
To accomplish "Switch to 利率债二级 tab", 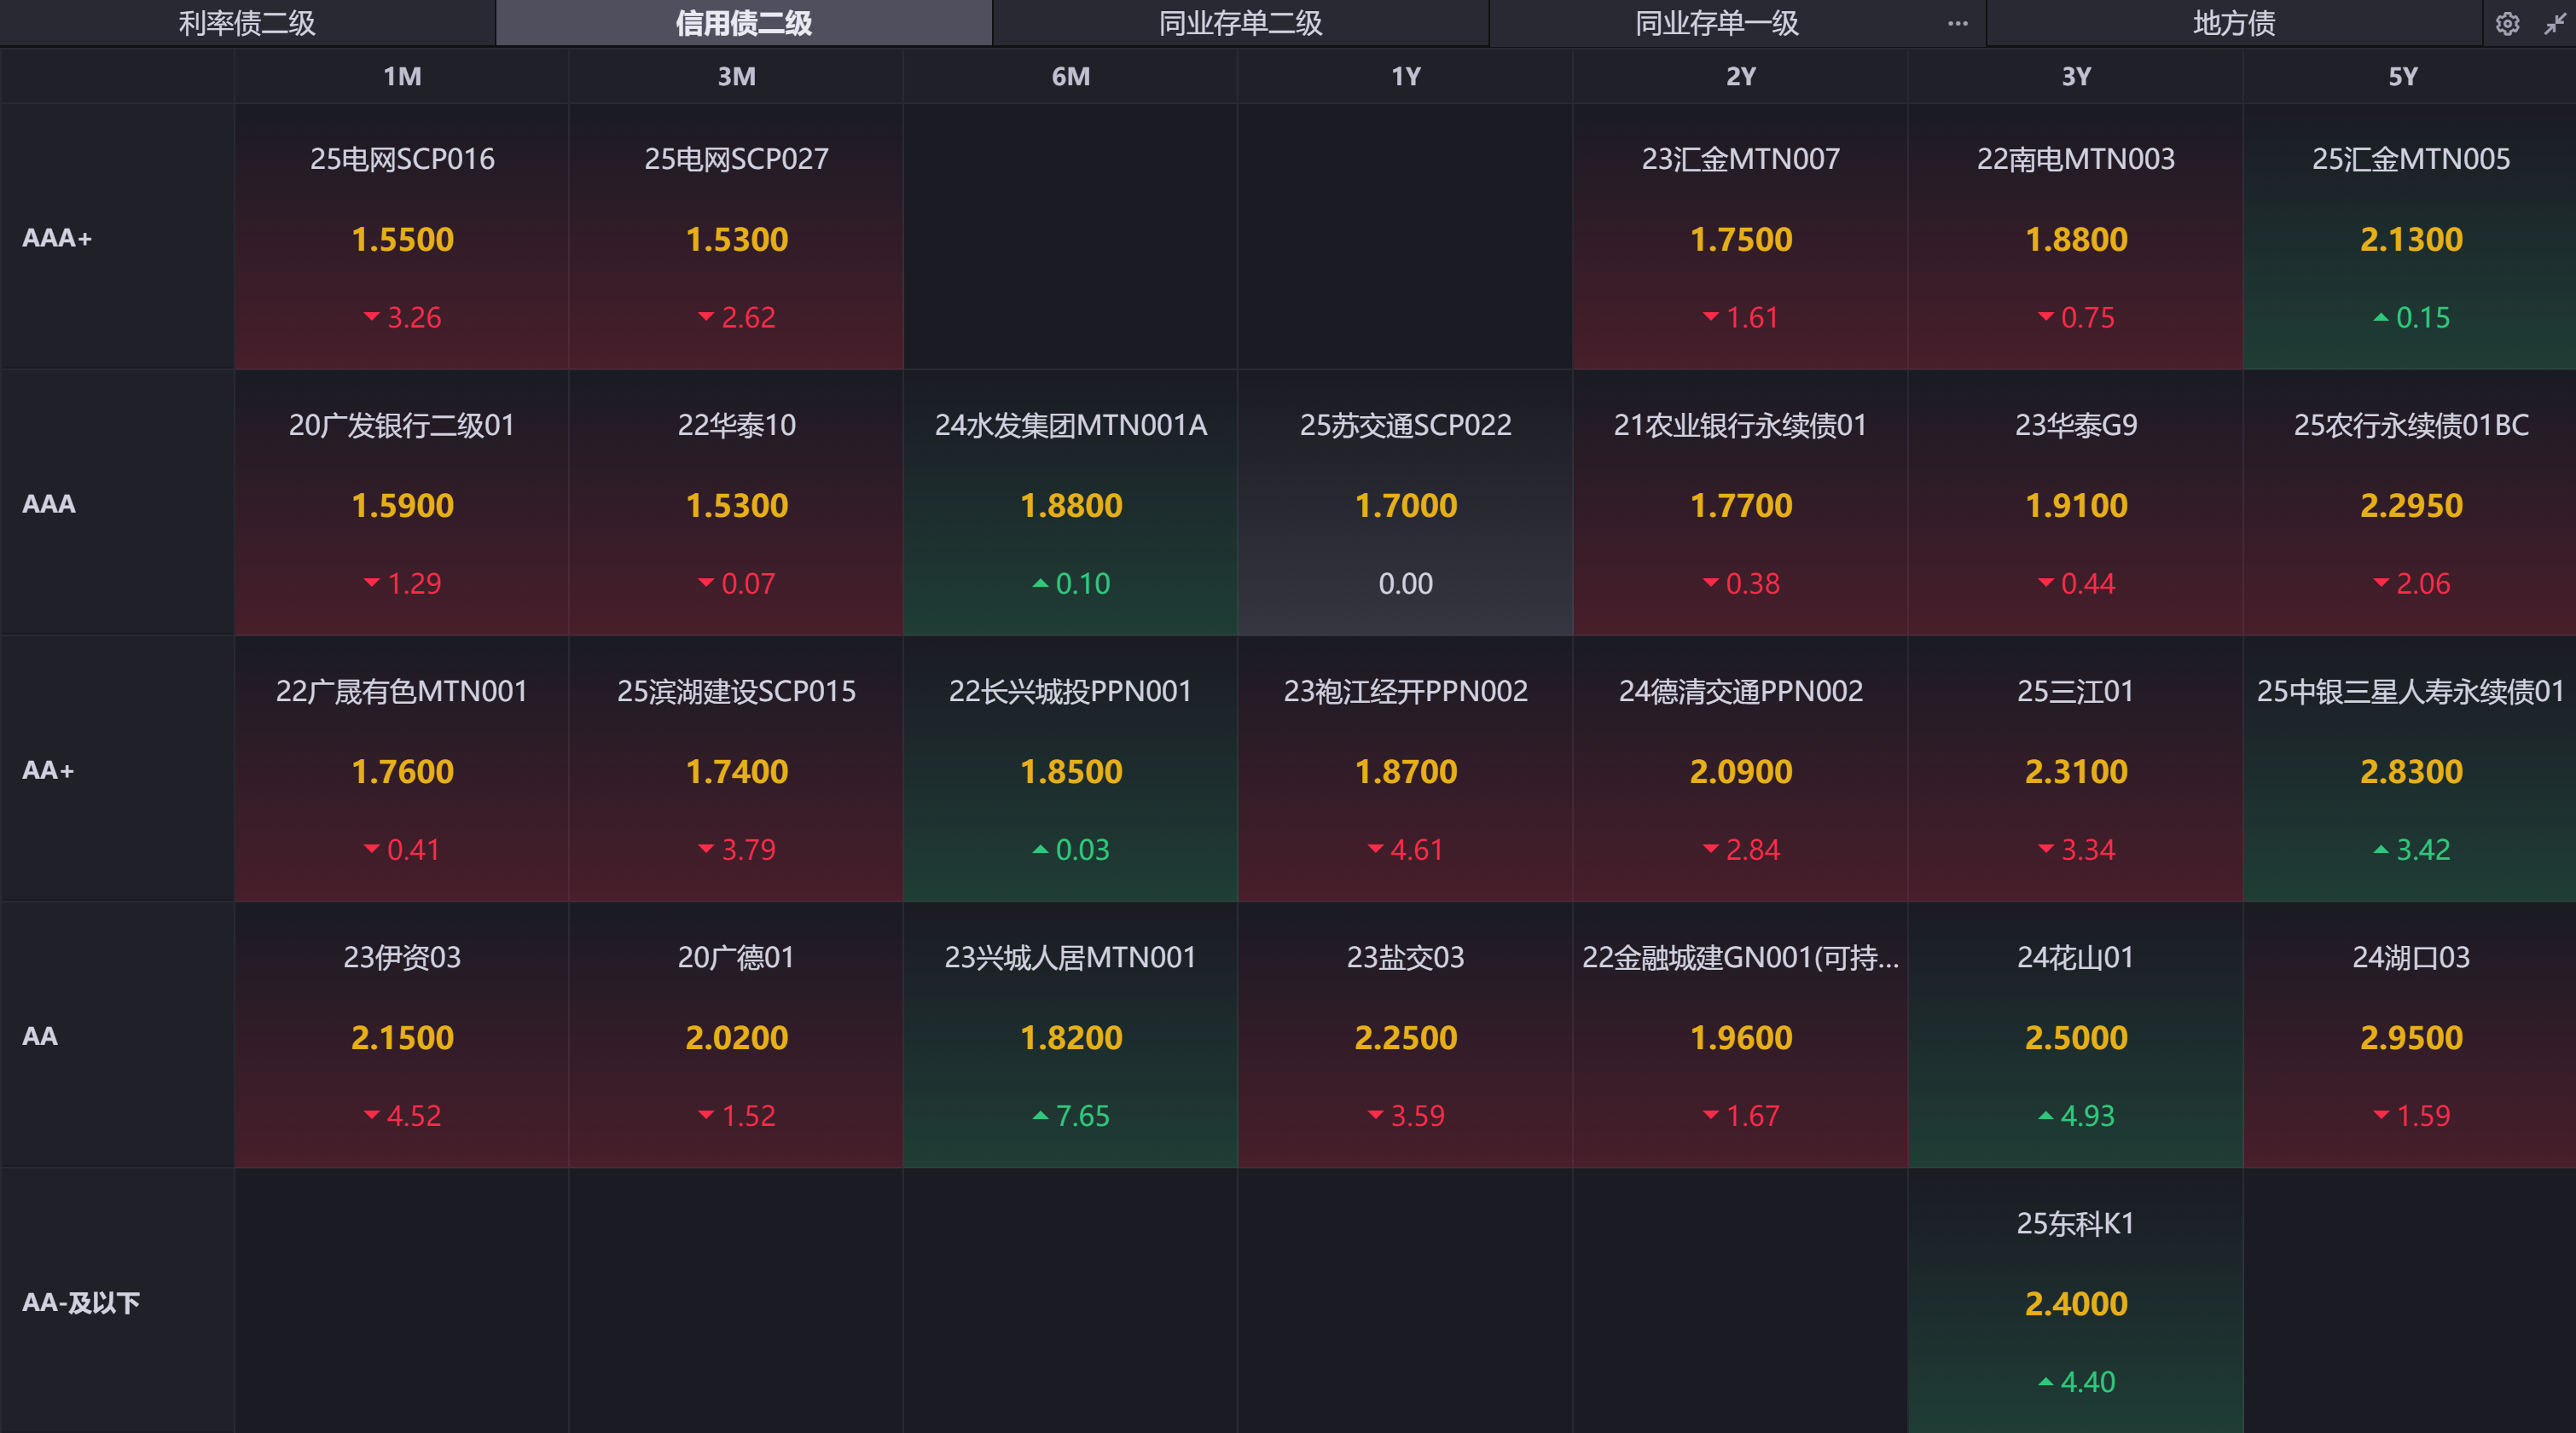I will point(247,23).
